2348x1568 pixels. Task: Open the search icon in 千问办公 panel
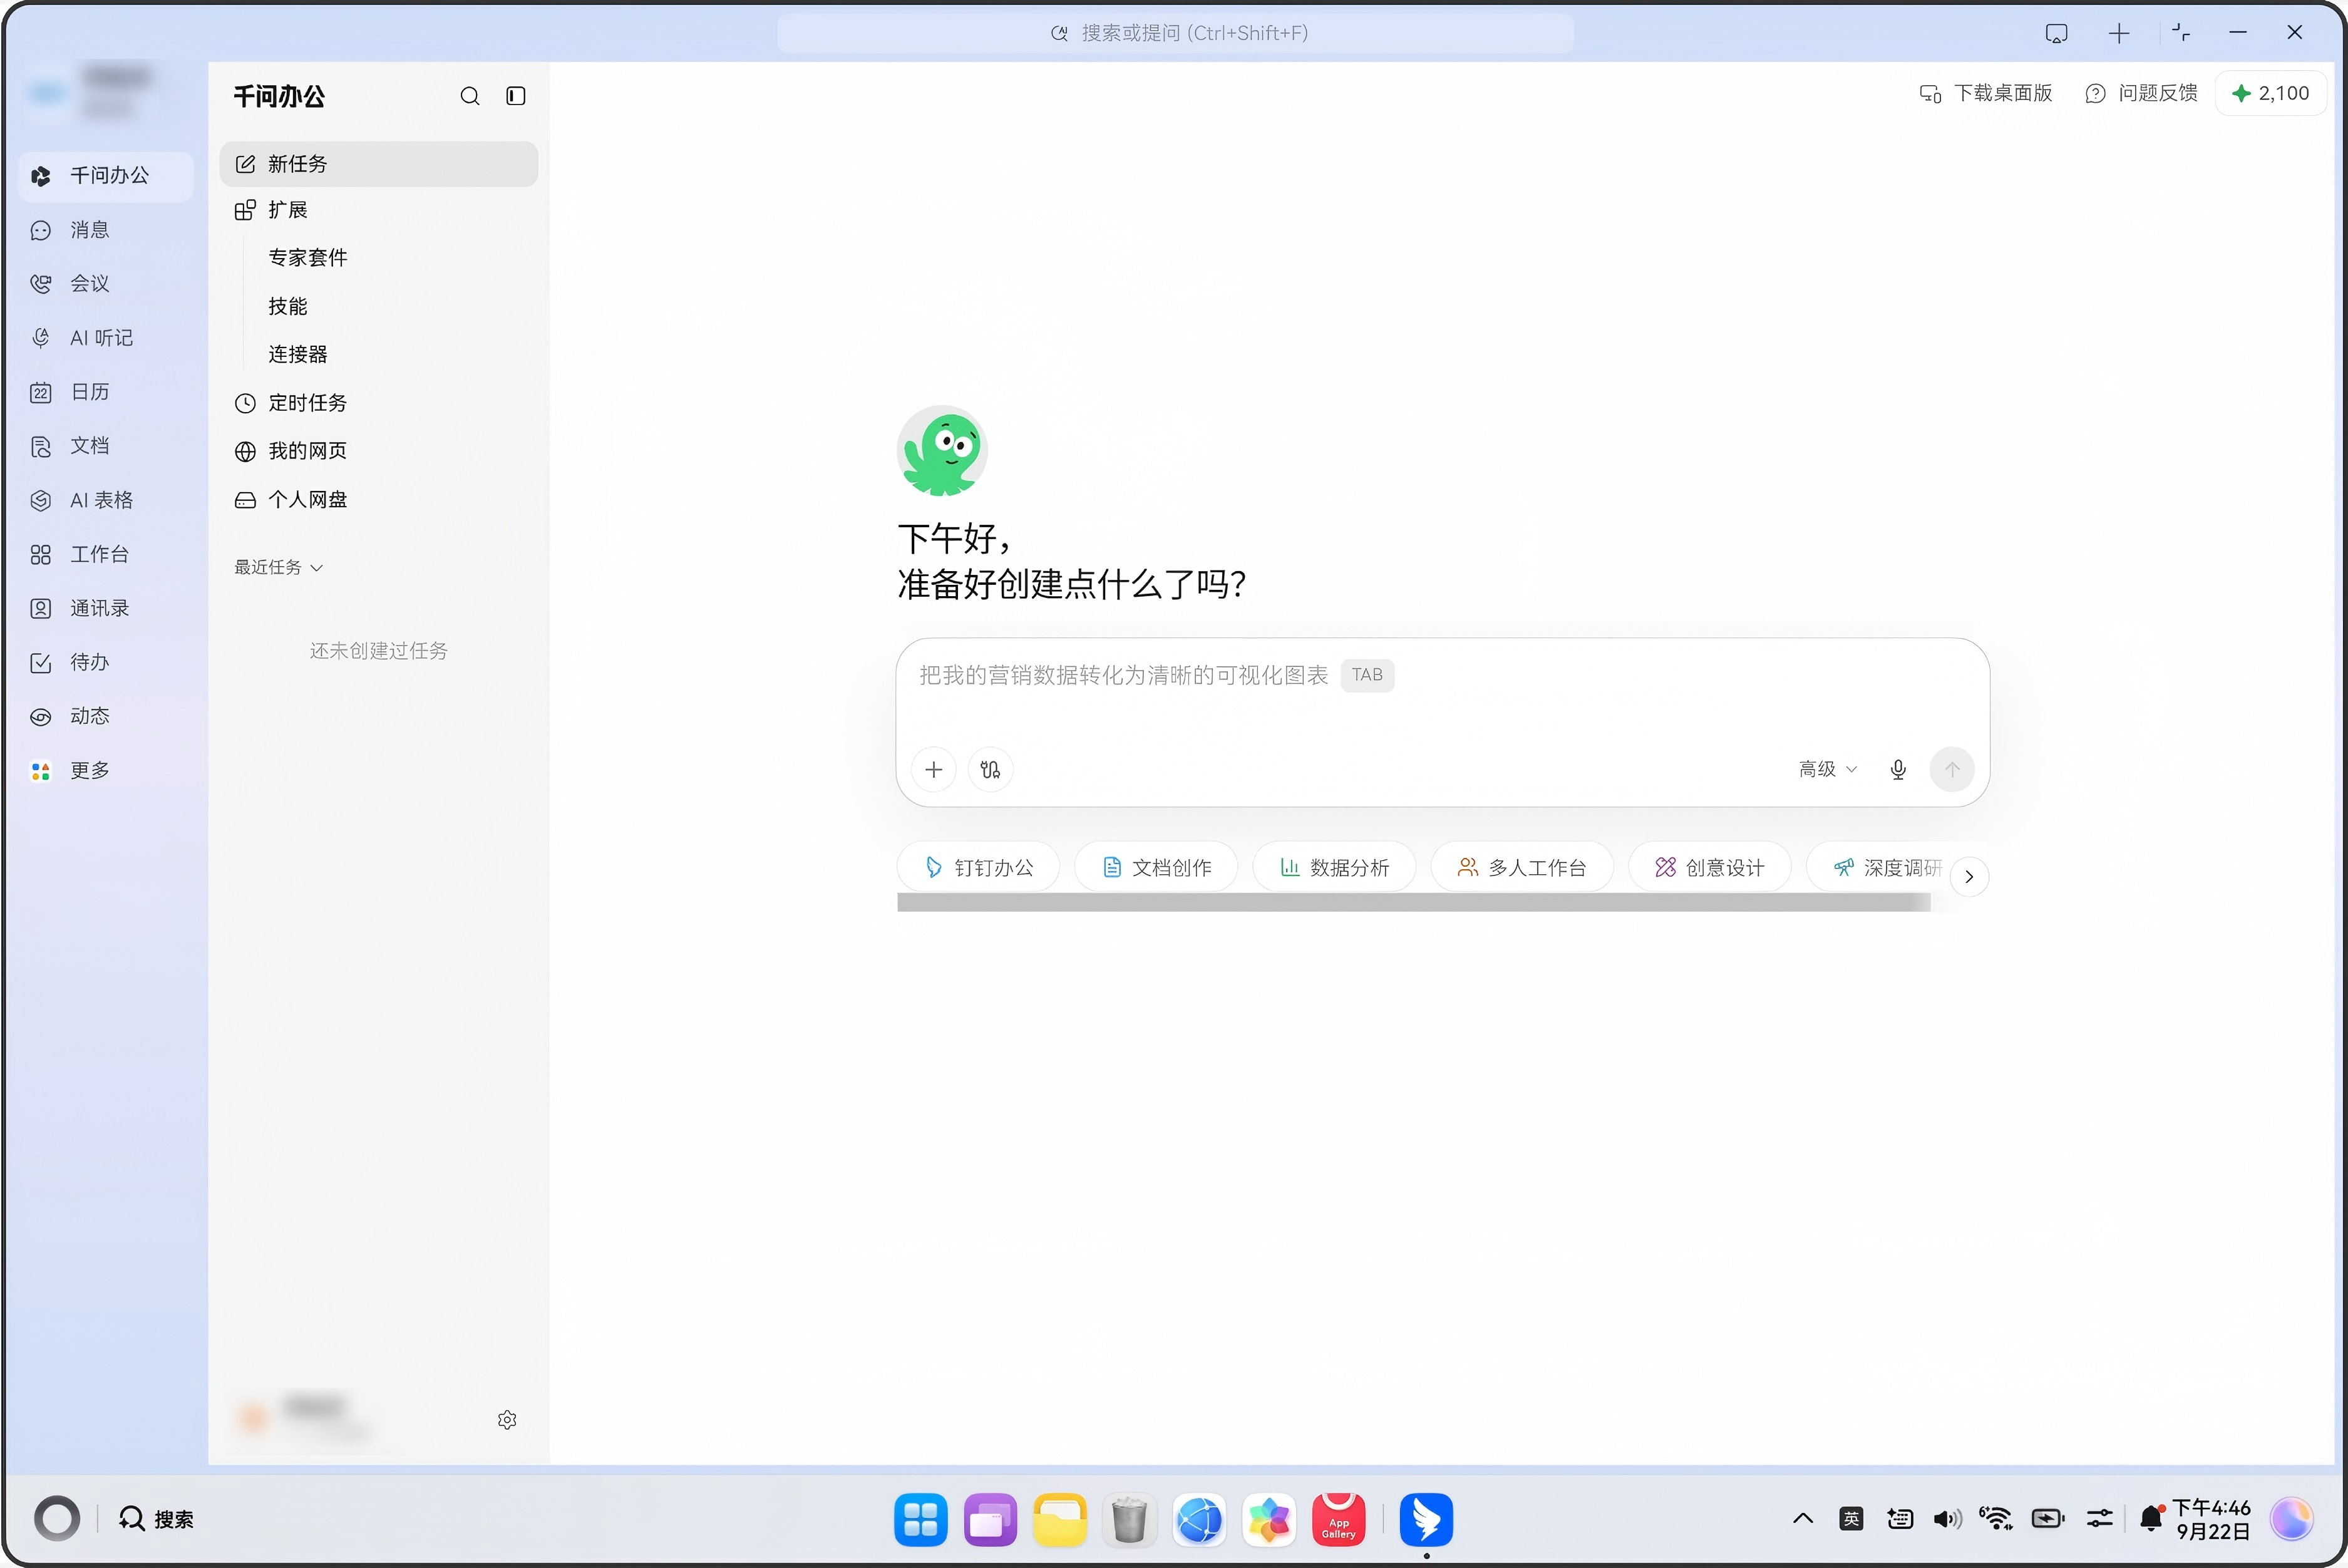(x=469, y=96)
